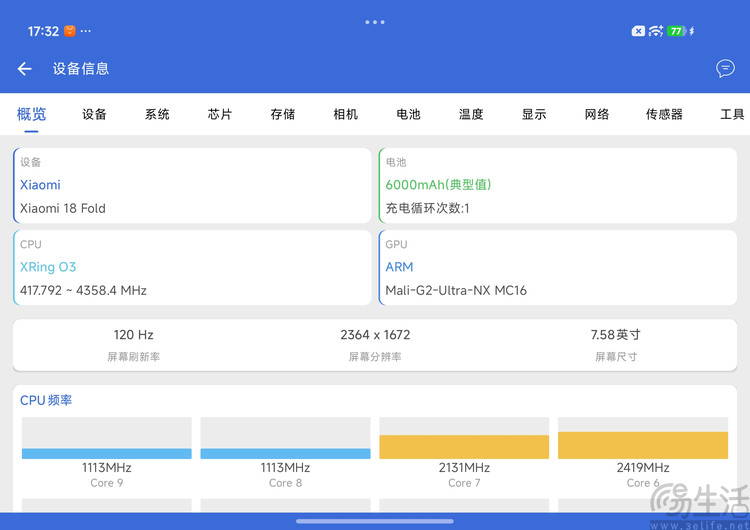750x530 pixels.
Task: Tap the three dots handle at top center
Action: point(375,22)
